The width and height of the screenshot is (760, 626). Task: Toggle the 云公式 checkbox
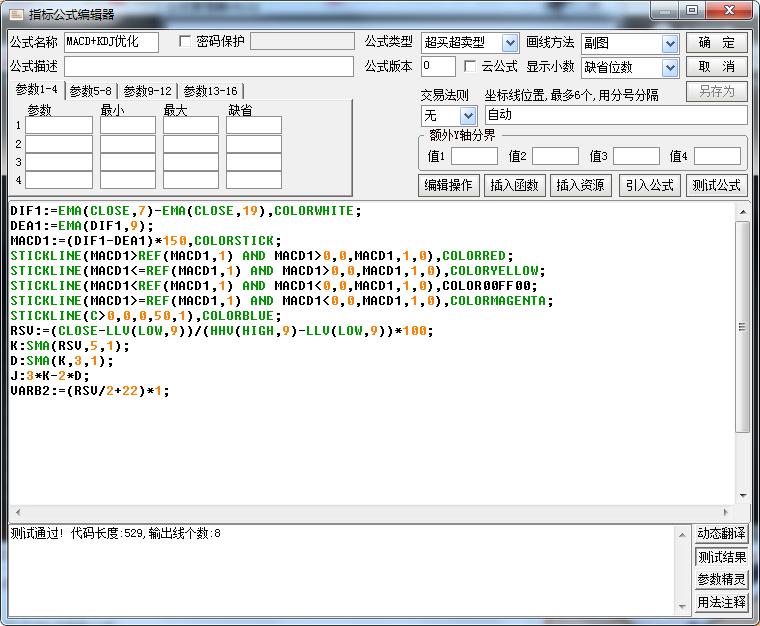471,67
